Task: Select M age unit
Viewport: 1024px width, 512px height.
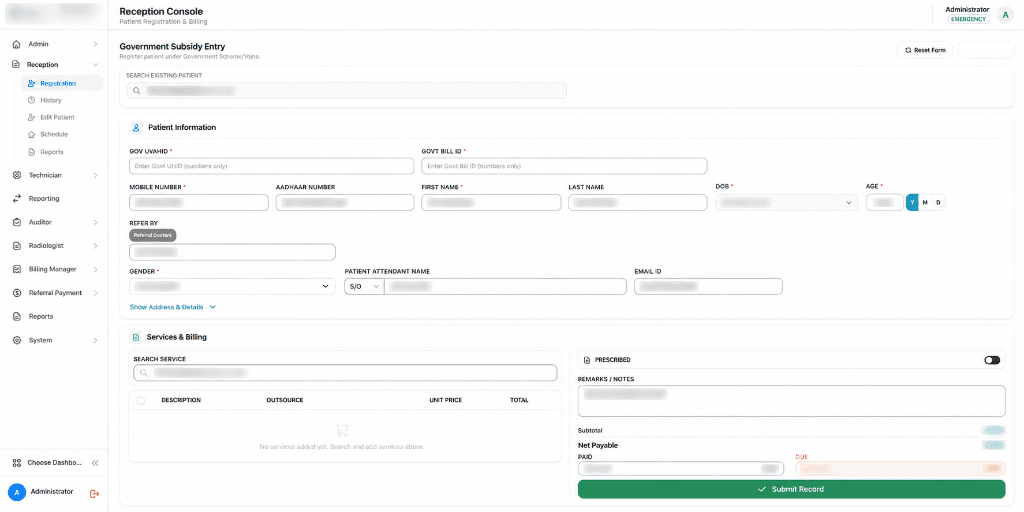Action: (925, 202)
